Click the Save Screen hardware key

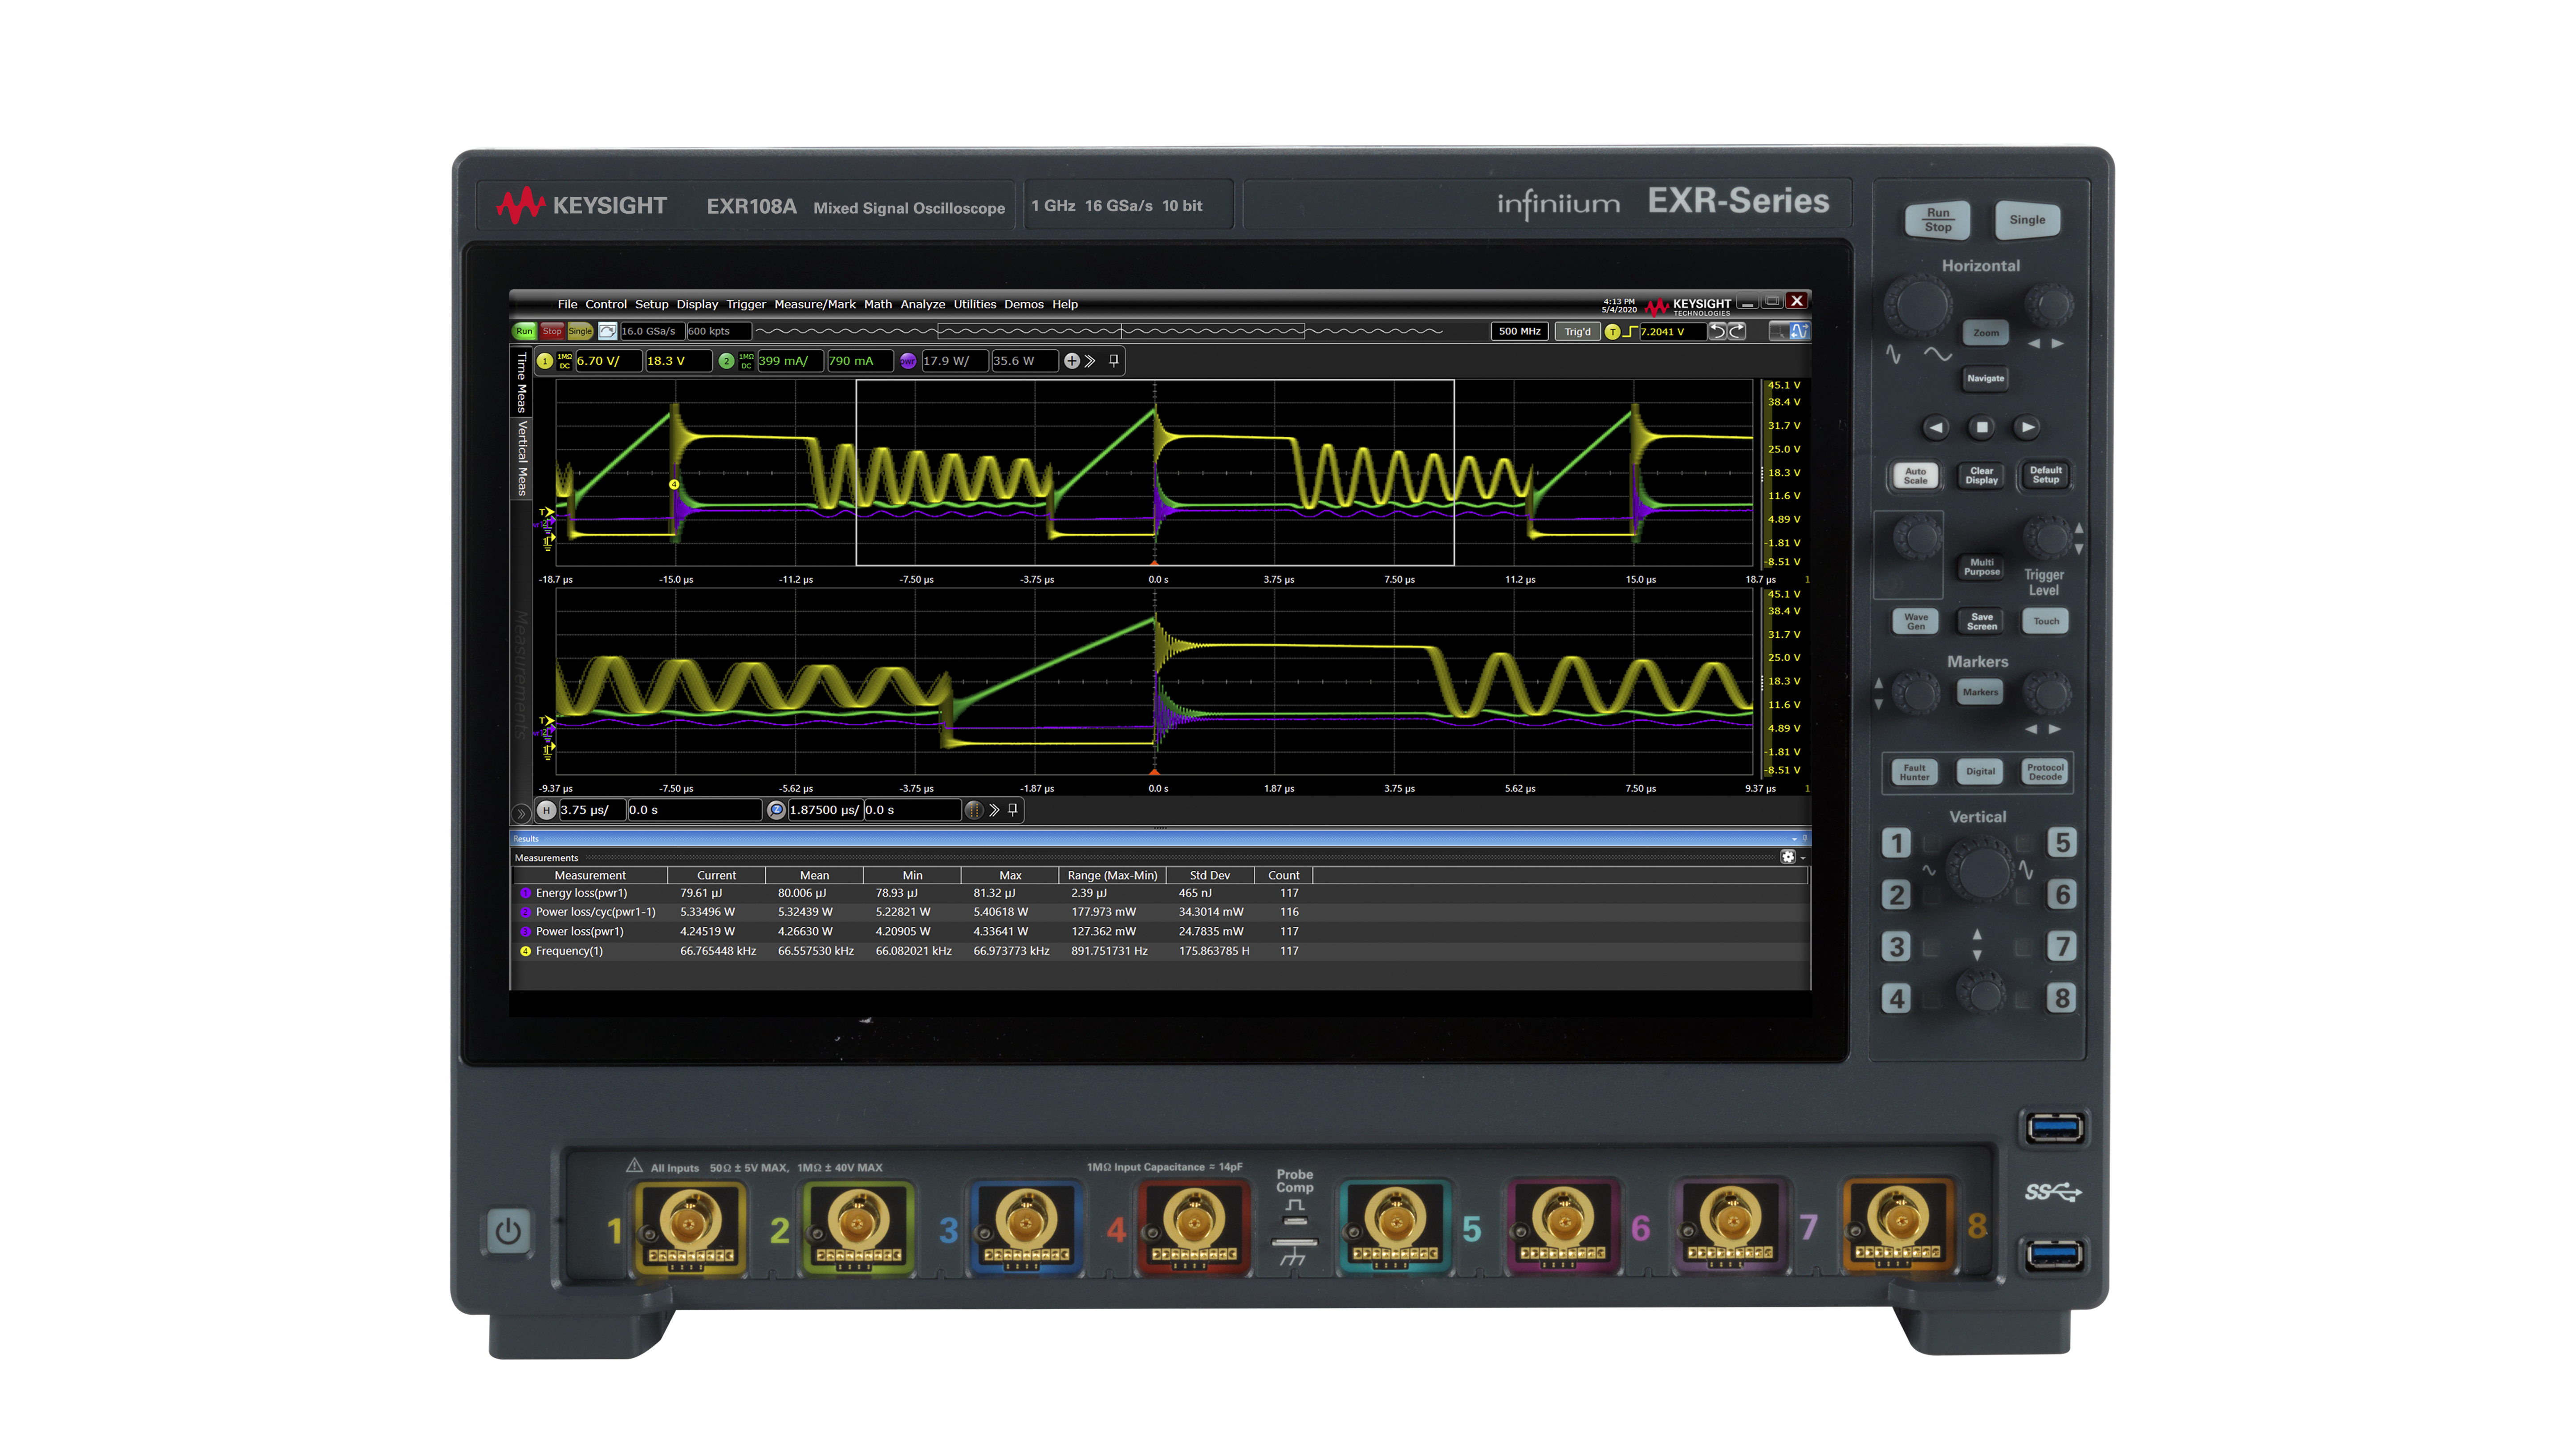(x=1981, y=621)
